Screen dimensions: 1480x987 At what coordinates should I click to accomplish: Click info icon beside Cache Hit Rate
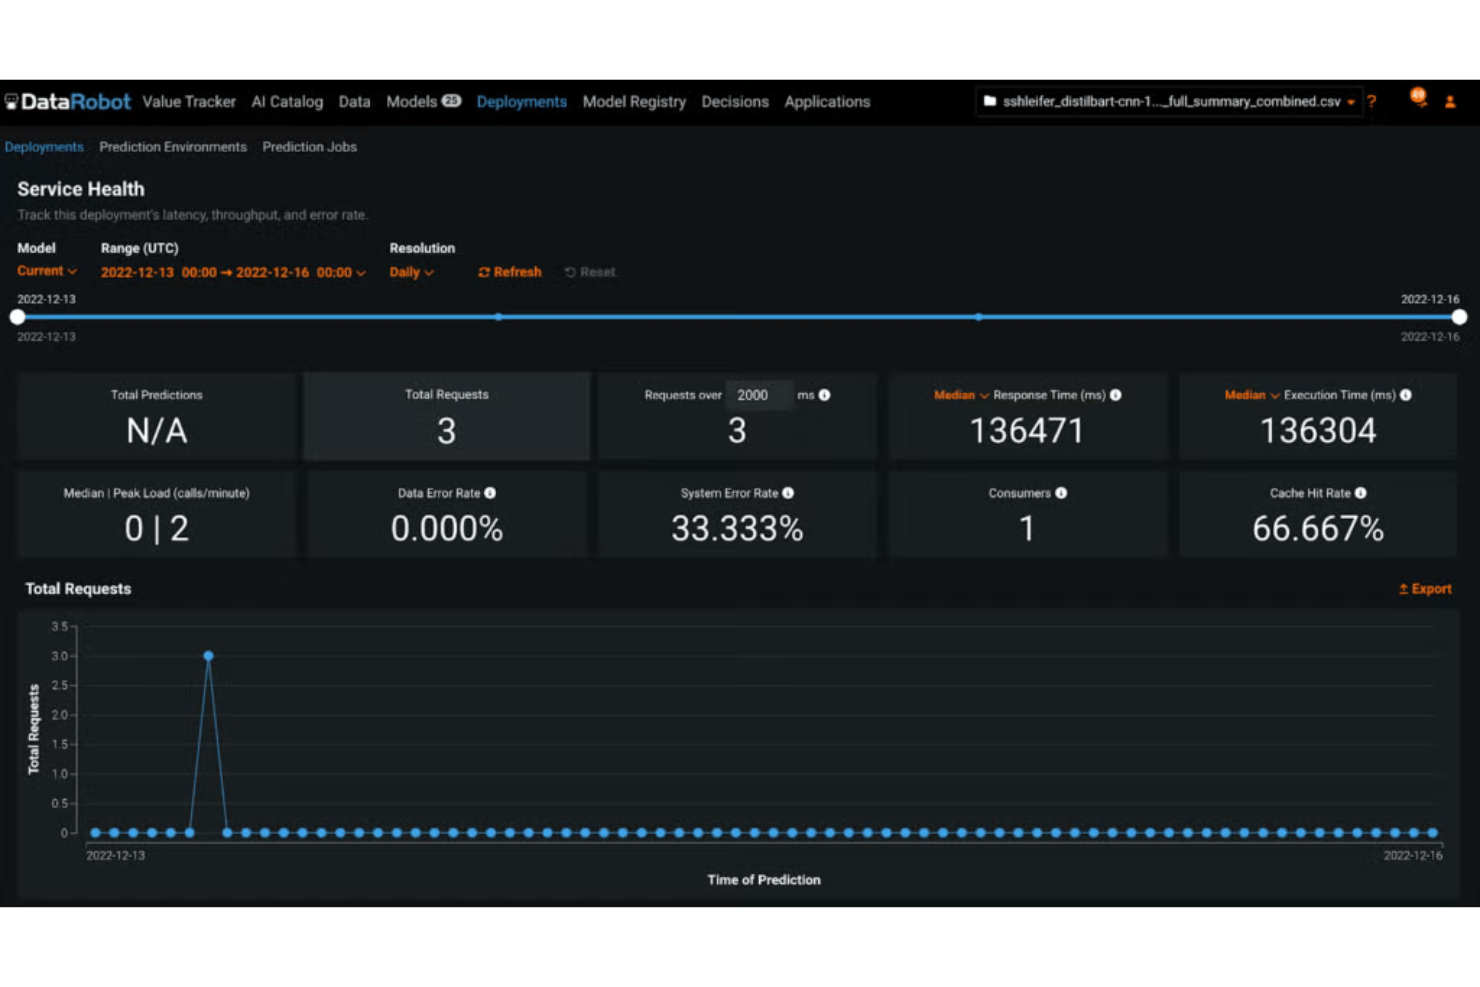pyautogui.click(x=1361, y=493)
